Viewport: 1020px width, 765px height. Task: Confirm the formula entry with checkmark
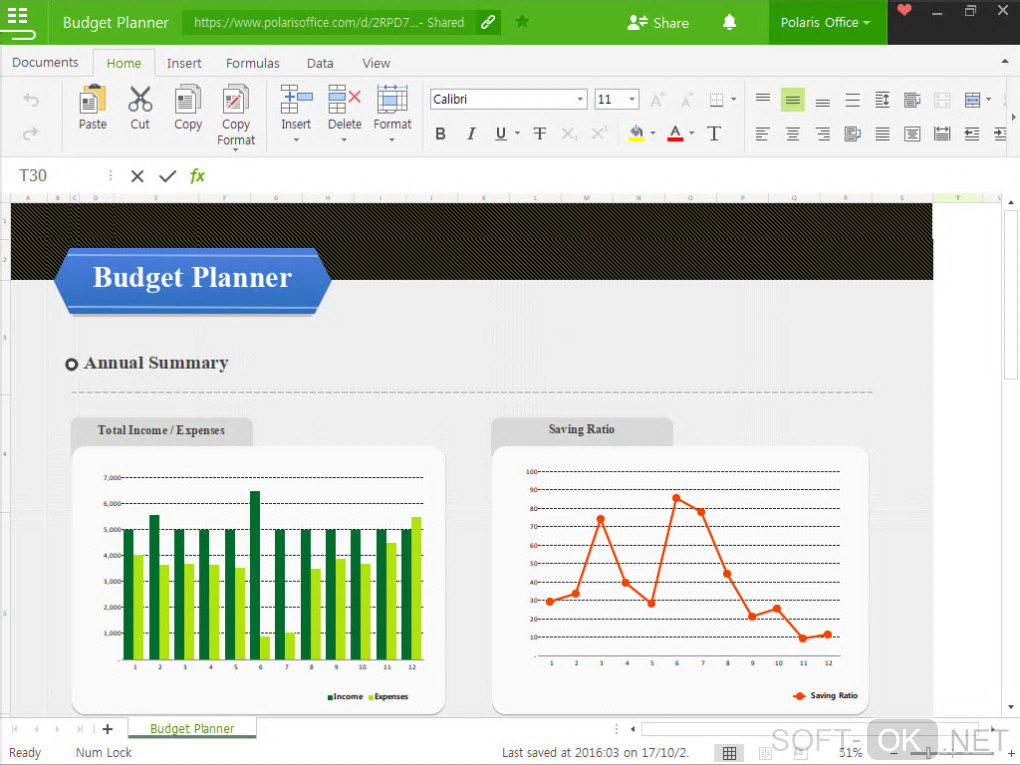click(x=167, y=176)
